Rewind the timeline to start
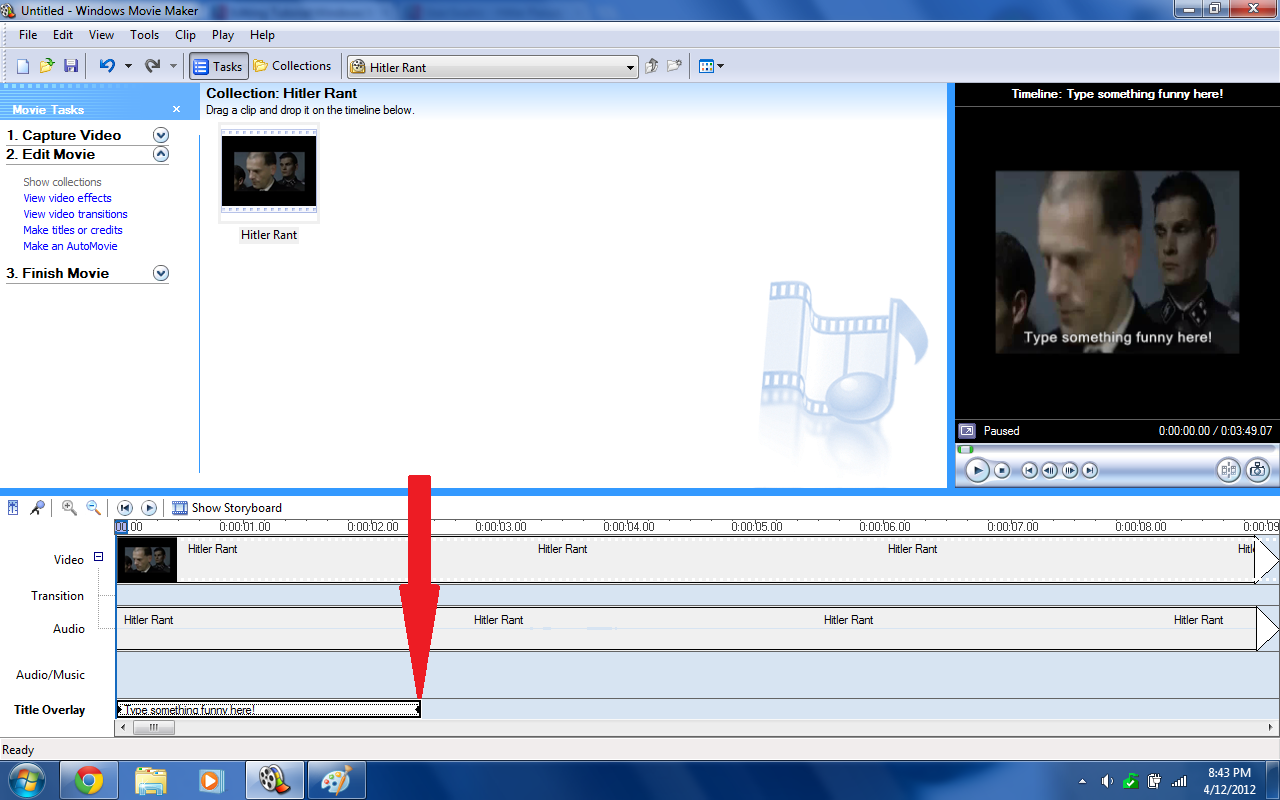This screenshot has width=1280, height=800. pyautogui.click(x=125, y=508)
